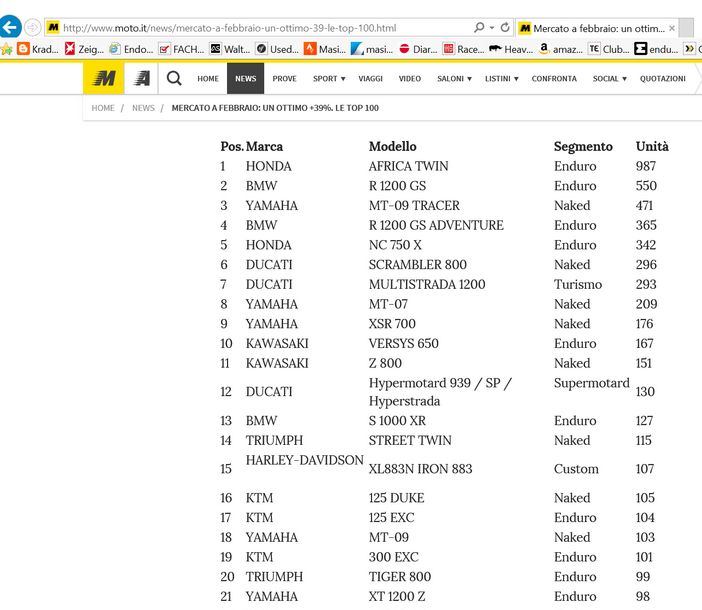Click the browser back arrow button
The image size is (702, 610).
10,27
